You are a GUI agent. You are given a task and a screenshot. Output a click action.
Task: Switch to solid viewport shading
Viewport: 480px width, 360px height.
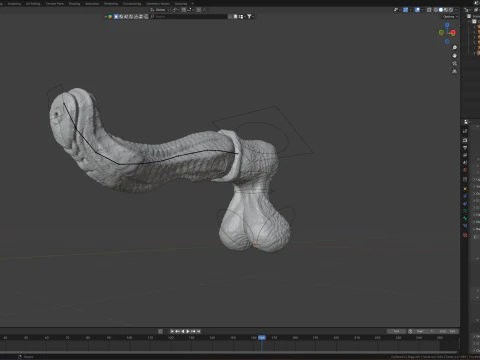[x=441, y=10]
